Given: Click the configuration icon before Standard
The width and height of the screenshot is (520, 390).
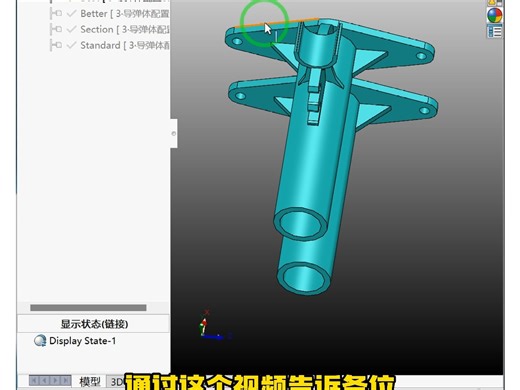Looking at the screenshot, I should click(x=56, y=45).
